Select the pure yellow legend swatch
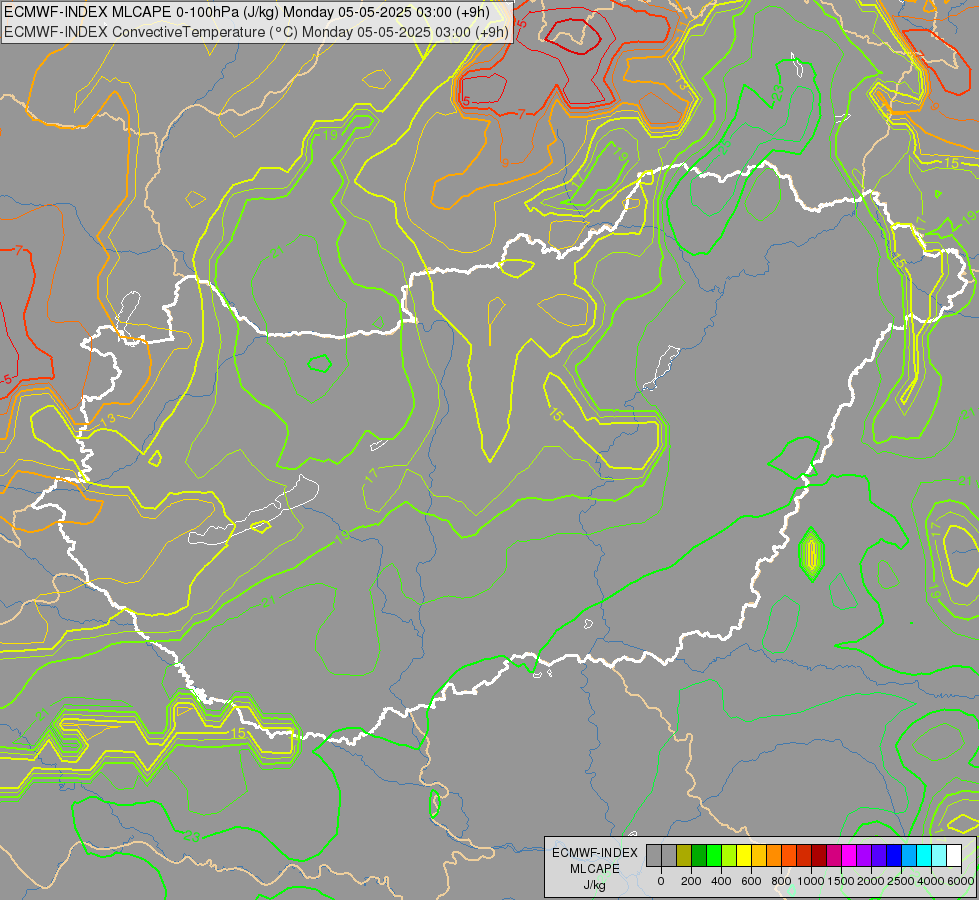This screenshot has width=979, height=900. (744, 855)
